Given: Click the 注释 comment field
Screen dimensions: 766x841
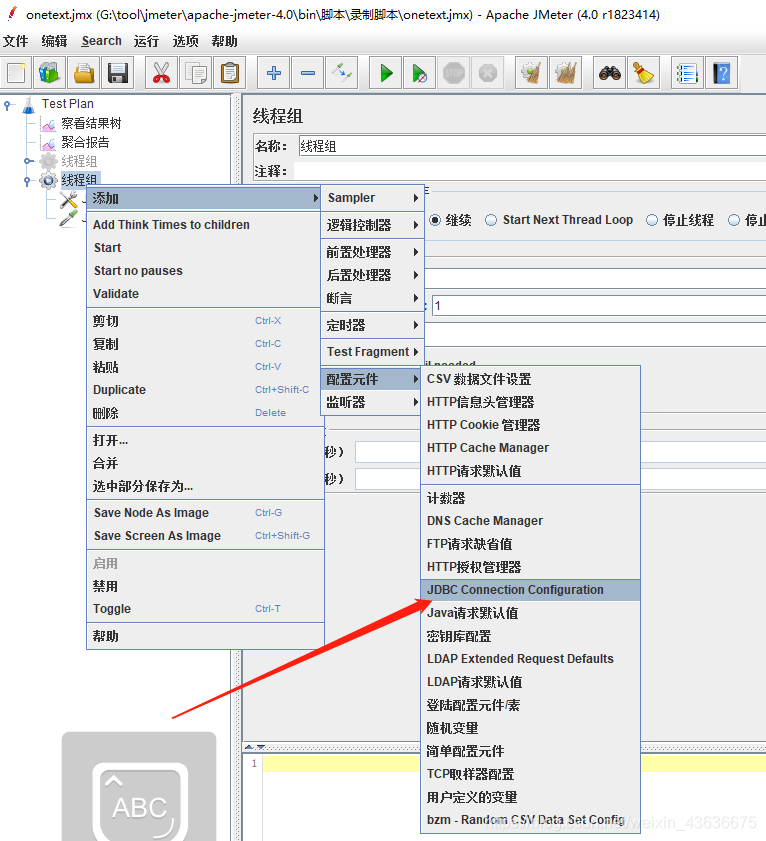Looking at the screenshot, I should pyautogui.click(x=530, y=171).
